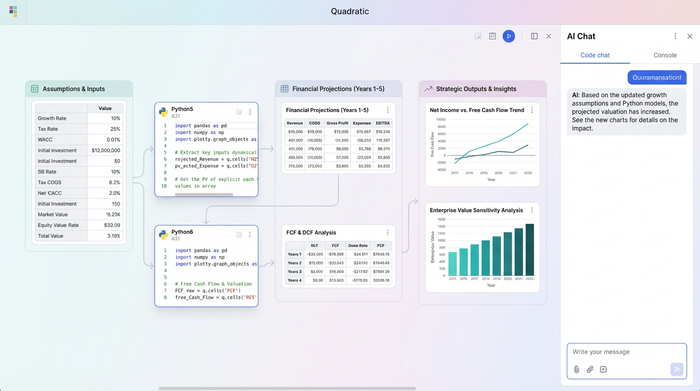Image resolution: width=700 pixels, height=391 pixels.
Task: Open the Python6 cell options menu
Action: tap(250, 235)
